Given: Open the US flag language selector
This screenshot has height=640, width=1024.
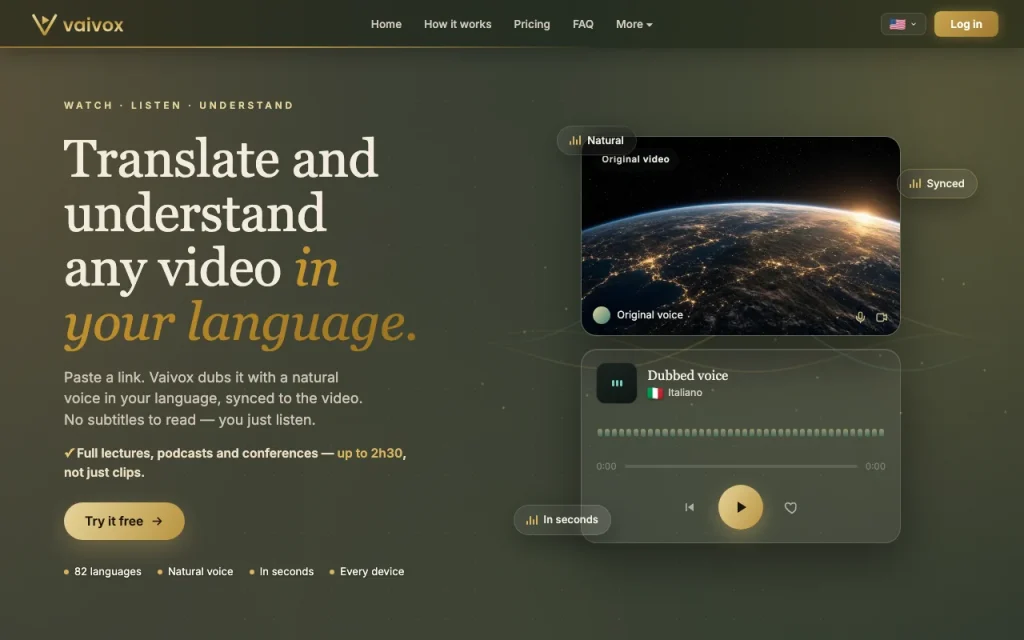Looking at the screenshot, I should coord(903,24).
